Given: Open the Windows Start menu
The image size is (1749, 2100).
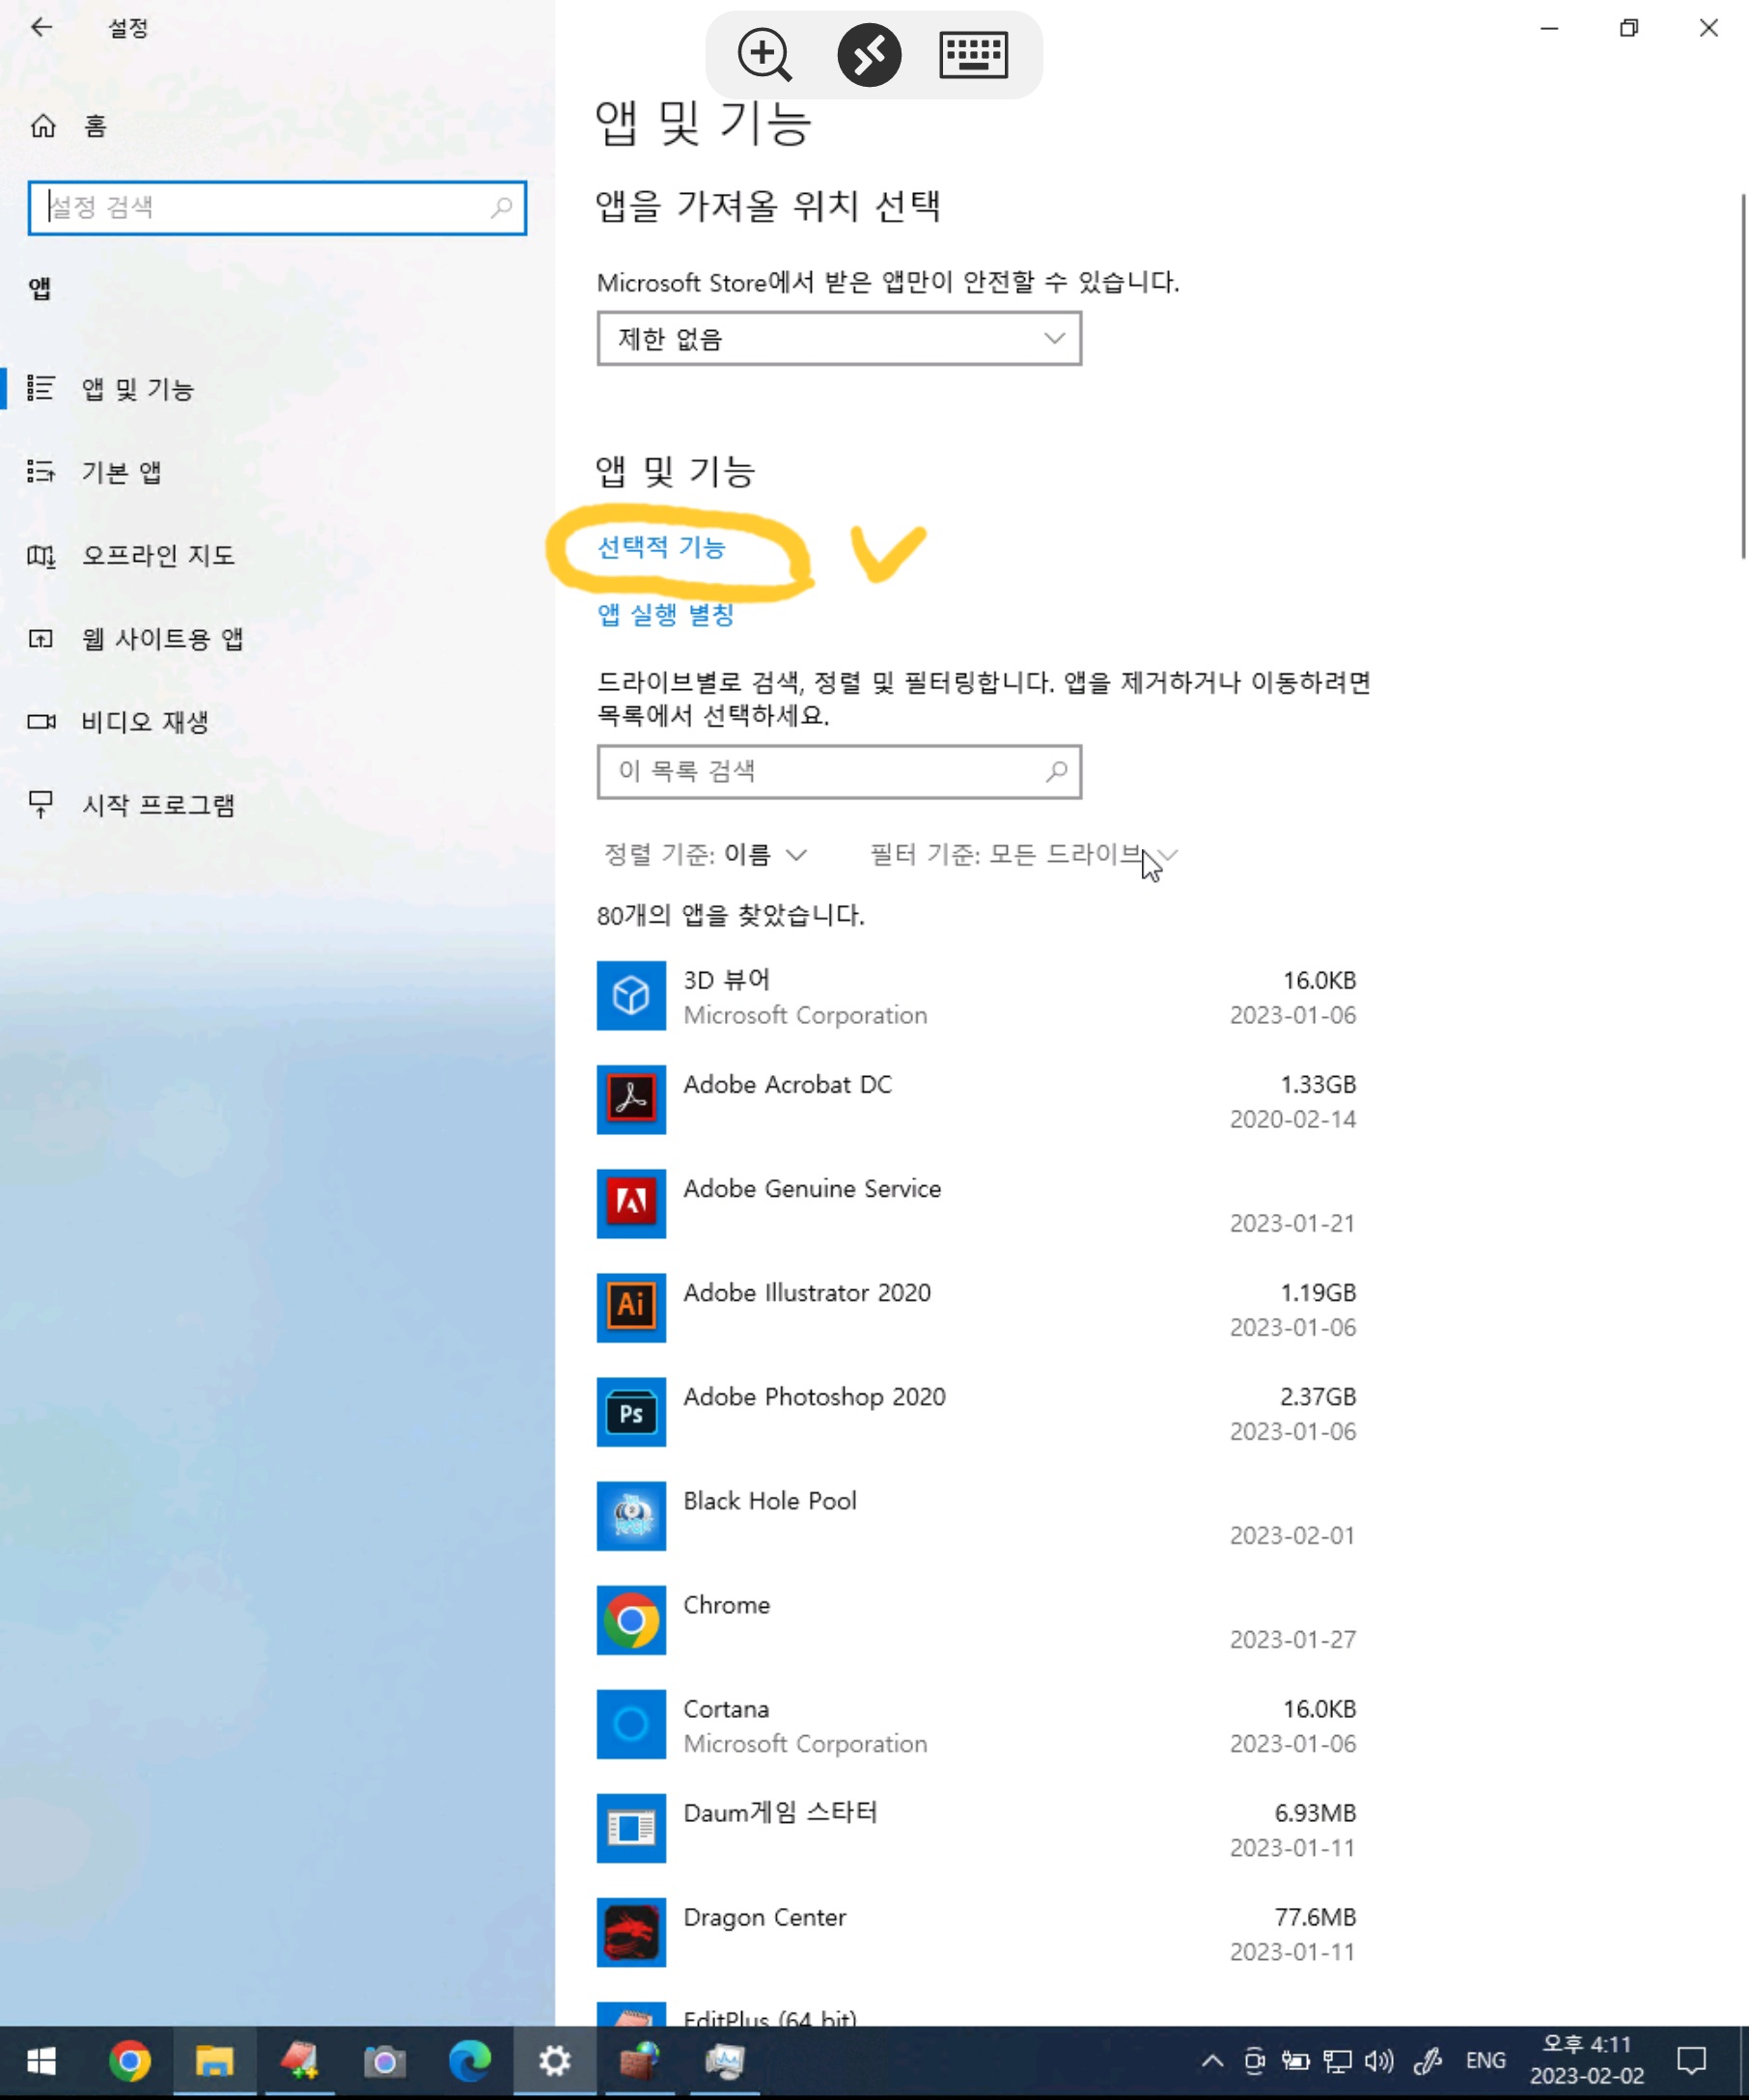Looking at the screenshot, I should point(41,2061).
